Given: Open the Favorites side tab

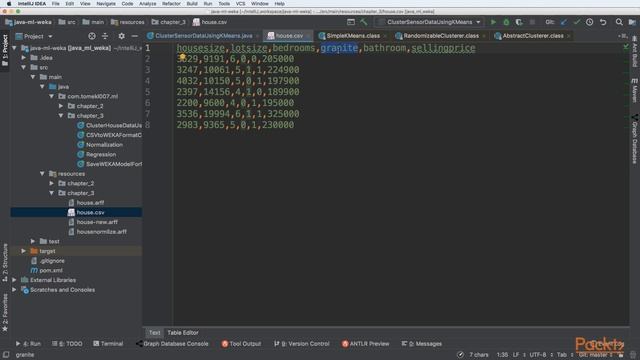Looking at the screenshot, I should (5, 313).
